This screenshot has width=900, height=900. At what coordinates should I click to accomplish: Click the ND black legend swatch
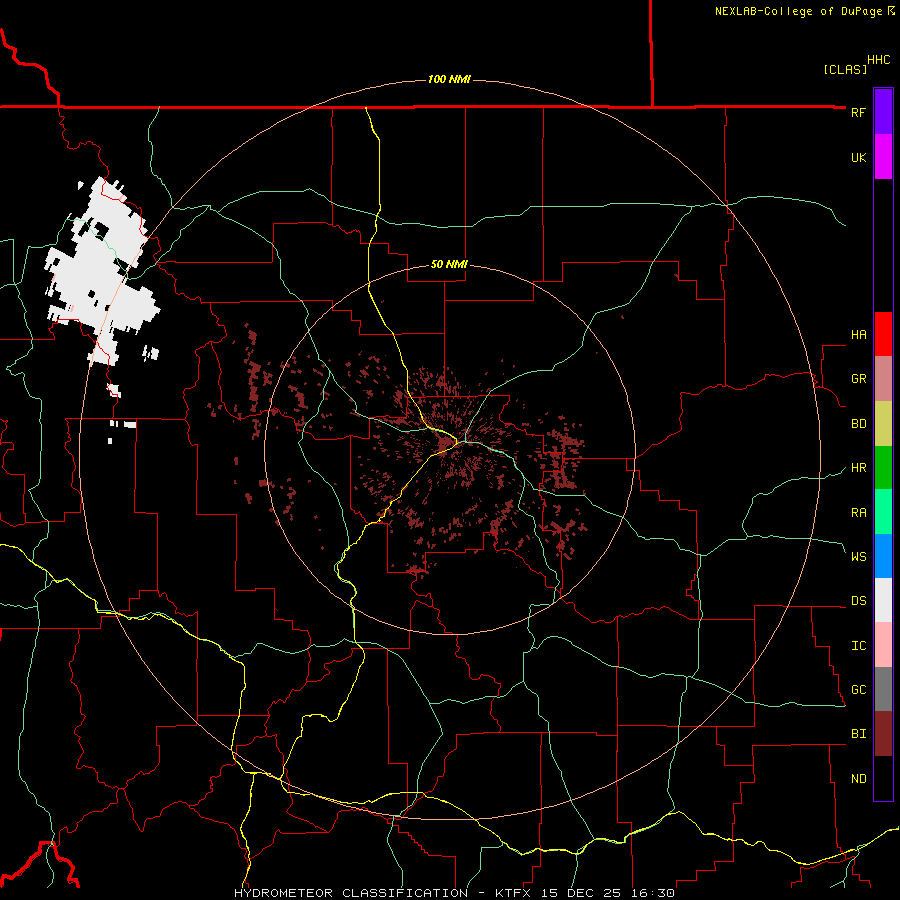coord(883,778)
